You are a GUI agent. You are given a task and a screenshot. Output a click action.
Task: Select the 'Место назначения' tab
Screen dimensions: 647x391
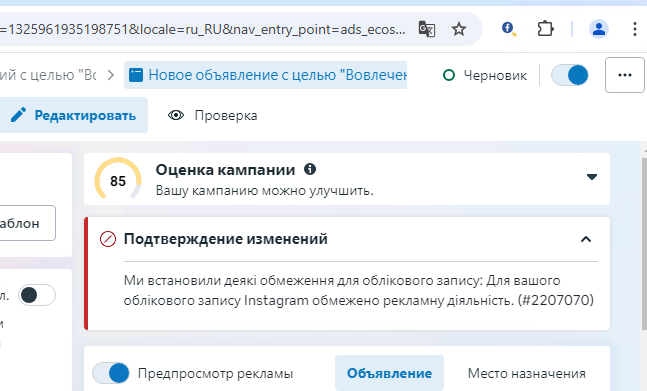[x=527, y=373]
